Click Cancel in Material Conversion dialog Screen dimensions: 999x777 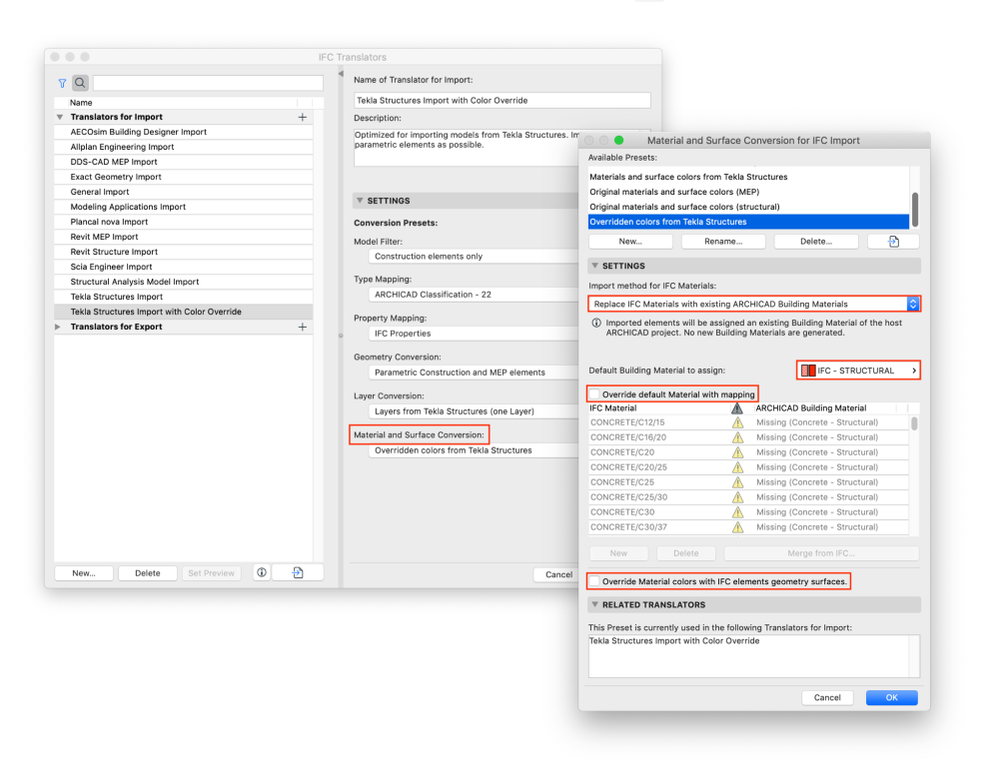(x=827, y=697)
